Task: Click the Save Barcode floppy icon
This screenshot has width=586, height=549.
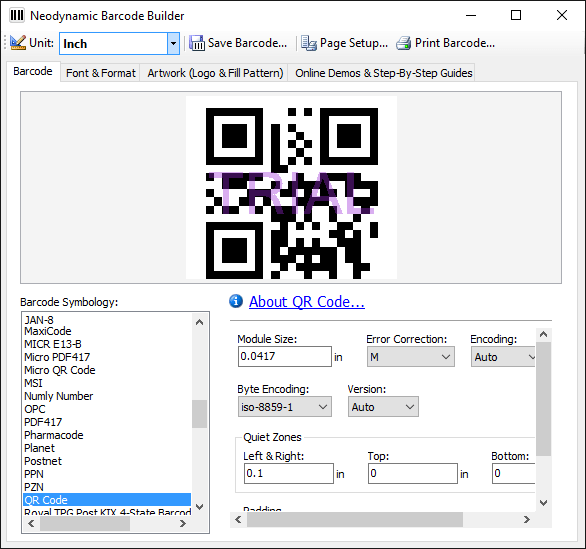Action: (x=197, y=43)
